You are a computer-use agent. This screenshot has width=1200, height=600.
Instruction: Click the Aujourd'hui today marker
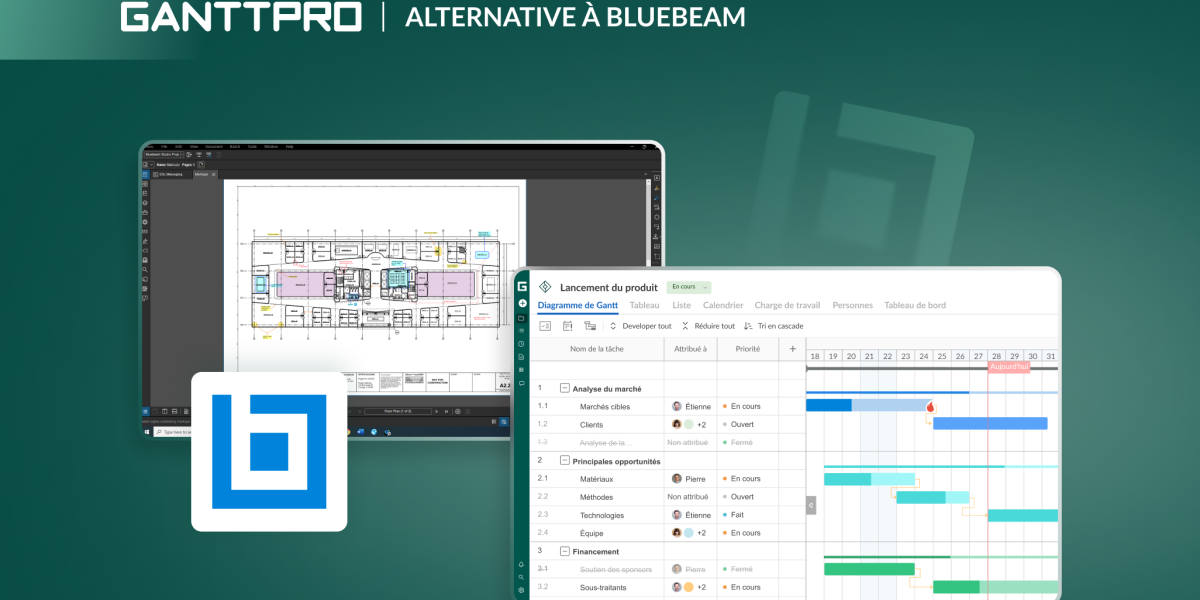tap(1009, 367)
